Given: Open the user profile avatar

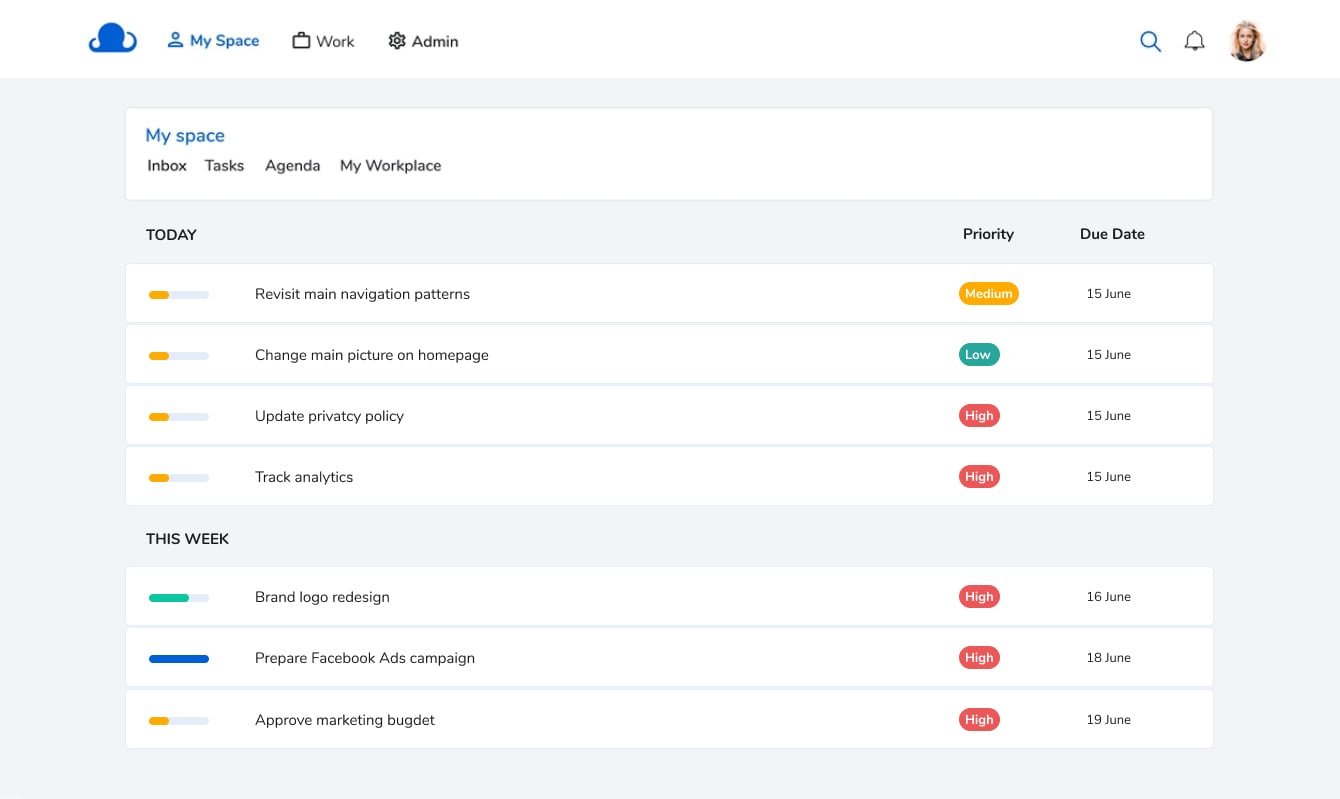Looking at the screenshot, I should tap(1247, 41).
